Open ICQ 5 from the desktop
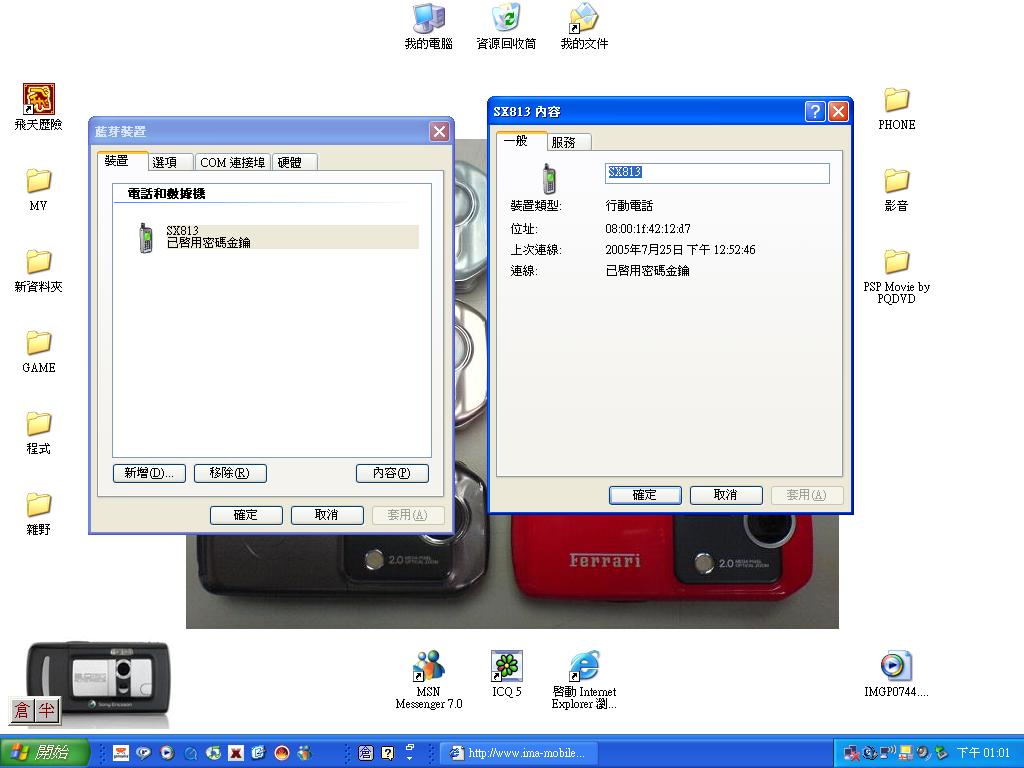The image size is (1024, 768). [x=506, y=665]
